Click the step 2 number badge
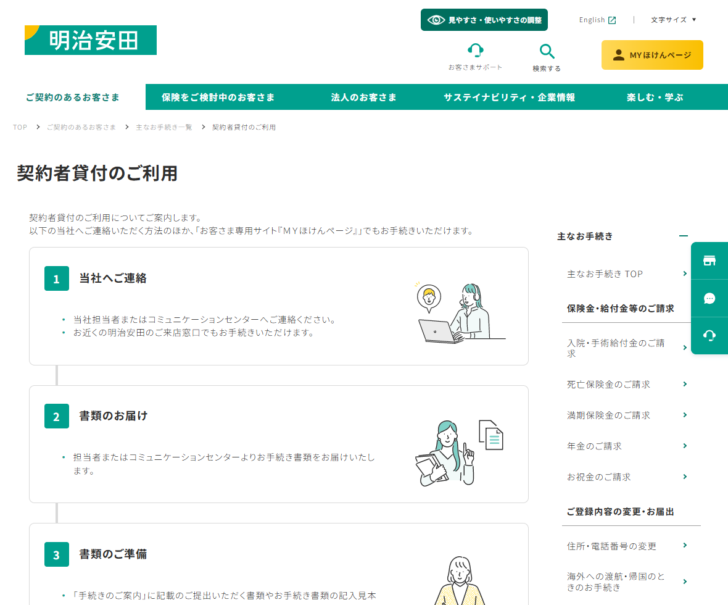Screen dimensions: 728x605 click(x=57, y=416)
